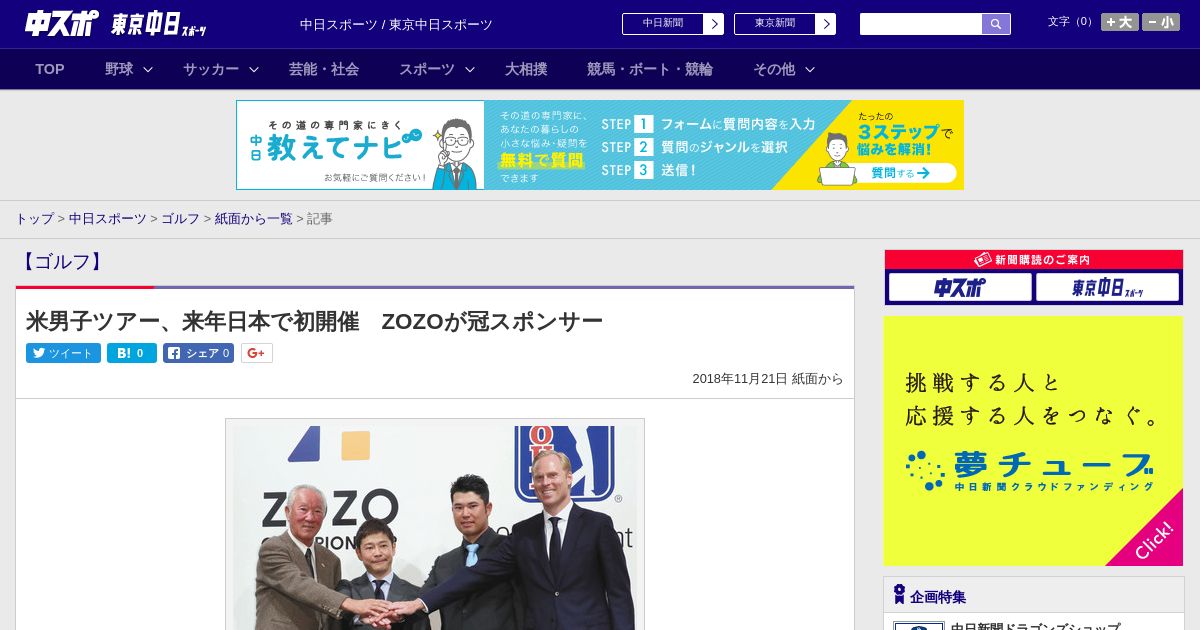Screen dimensions: 1200x630
Task: Focus the header search input field
Action: [x=921, y=24]
